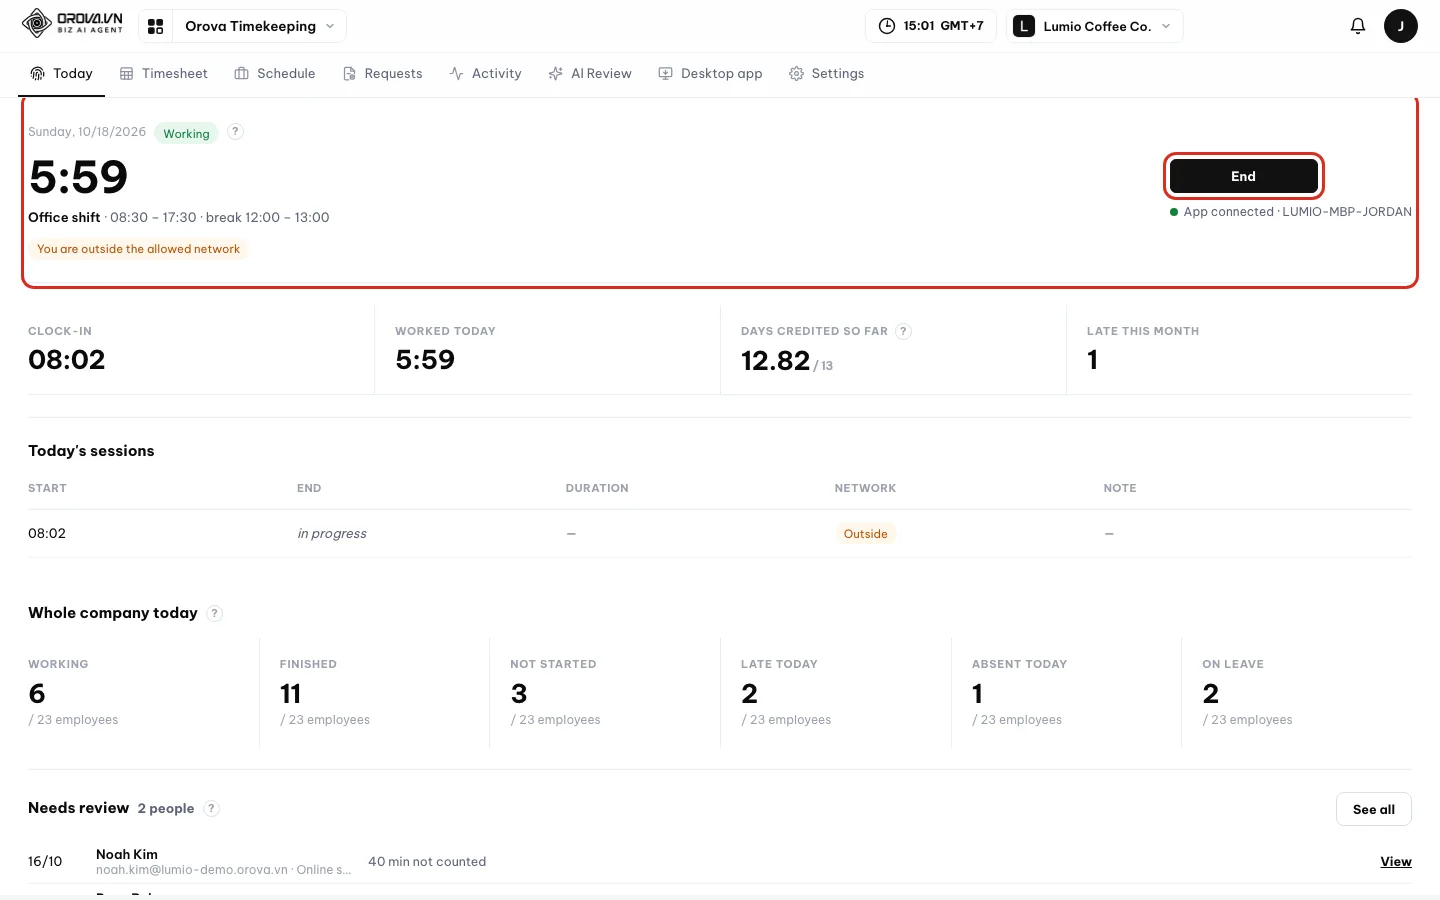Viewport: 1440px width, 900px height.
Task: Click the outside allowed network warning
Action: (x=138, y=249)
